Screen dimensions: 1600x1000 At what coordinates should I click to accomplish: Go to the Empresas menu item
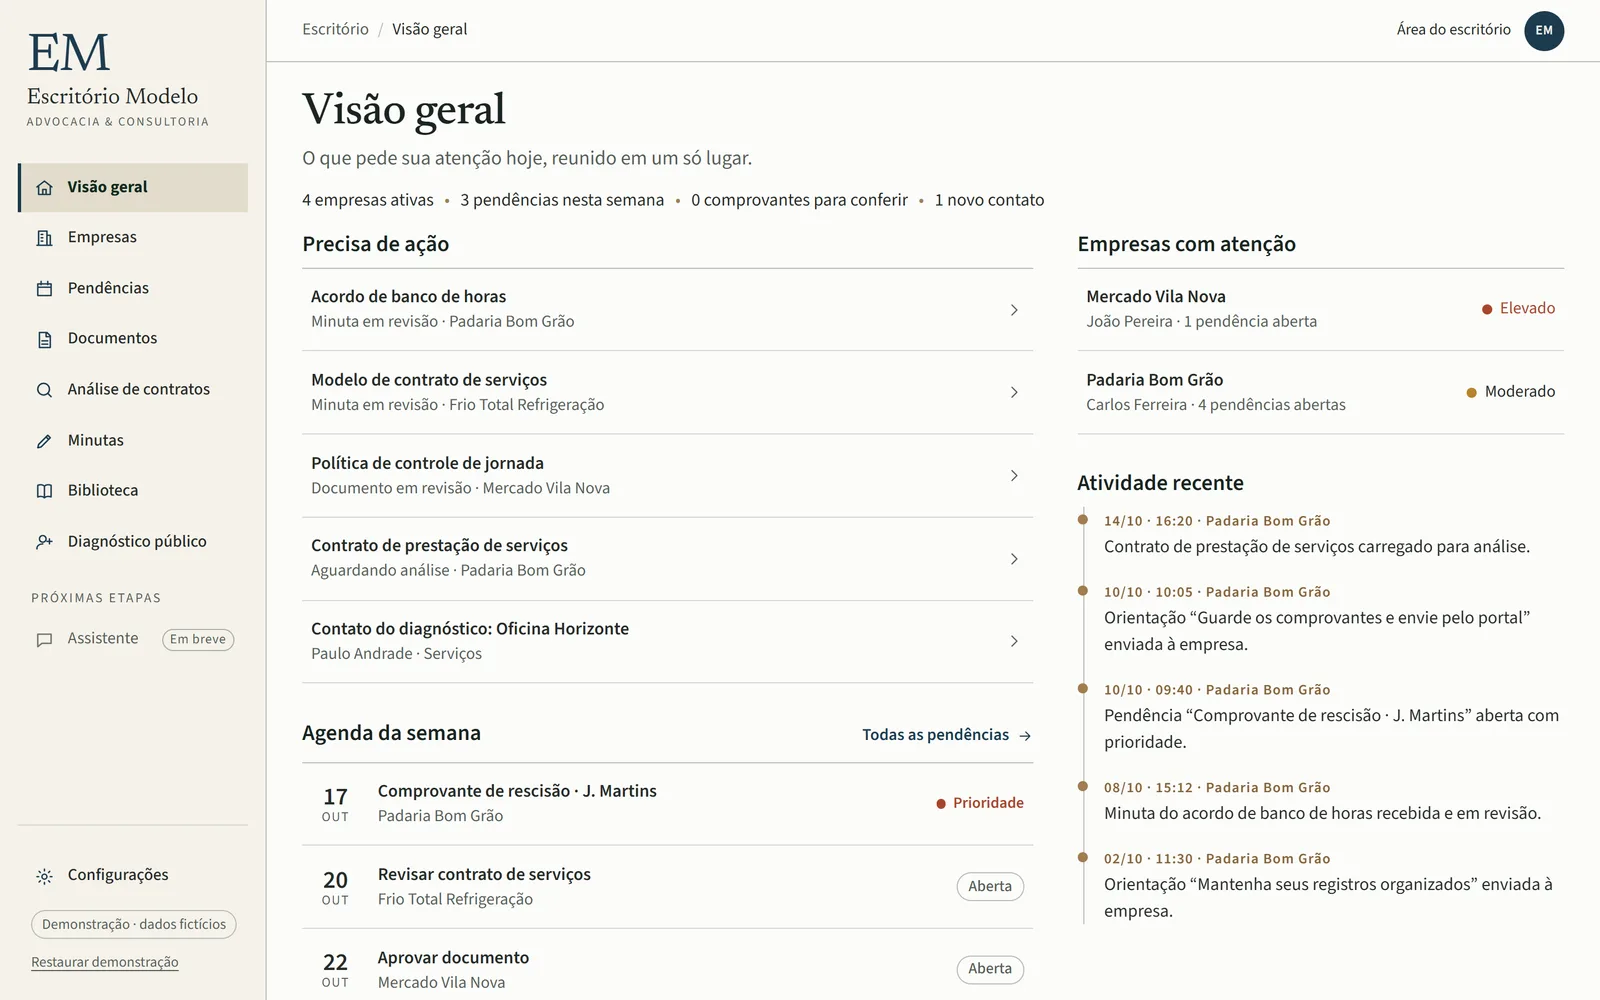(x=133, y=238)
